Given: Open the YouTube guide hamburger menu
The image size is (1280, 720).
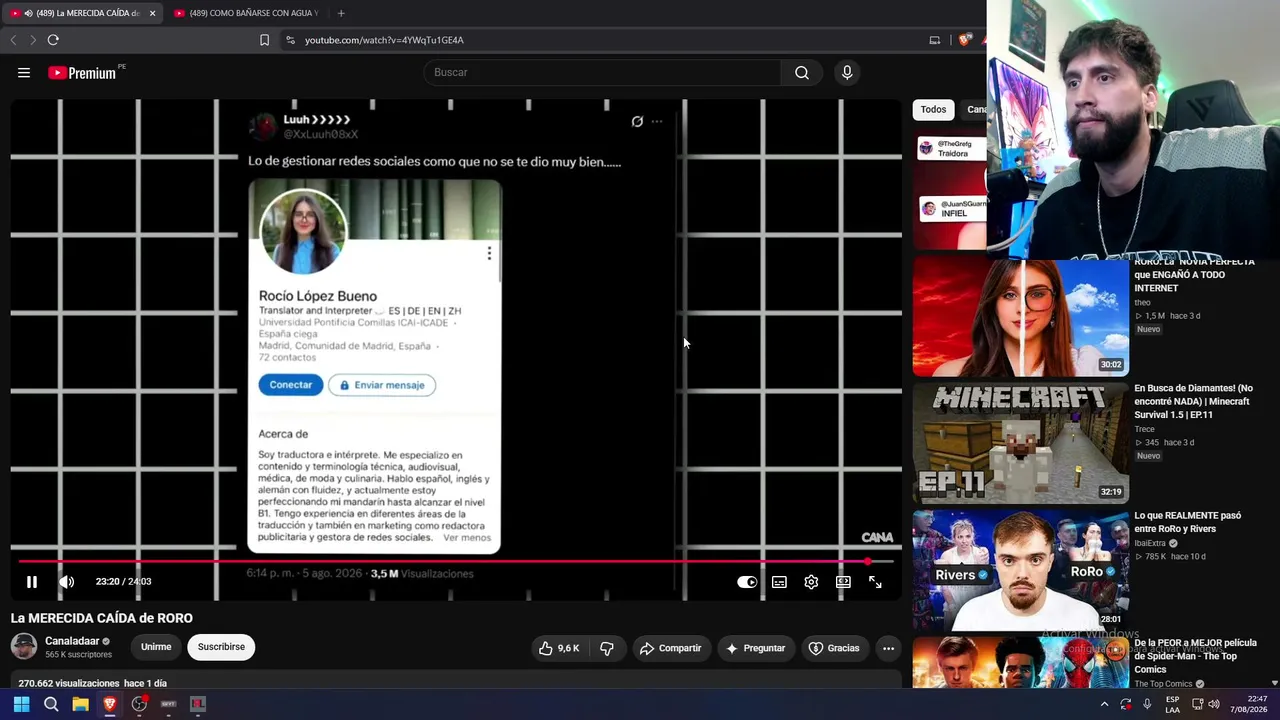Looking at the screenshot, I should 24,72.
